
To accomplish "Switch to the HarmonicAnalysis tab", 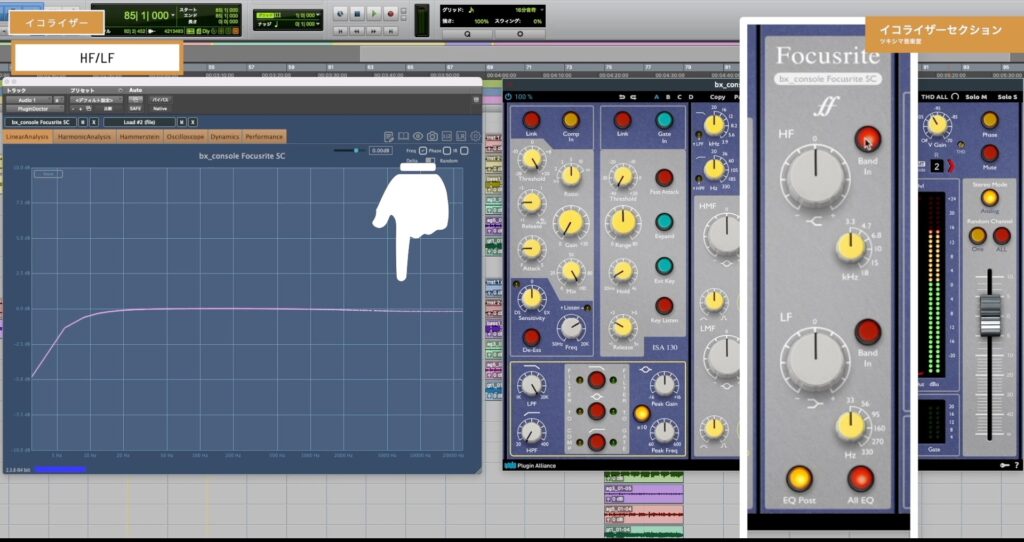I will pyautogui.click(x=85, y=136).
